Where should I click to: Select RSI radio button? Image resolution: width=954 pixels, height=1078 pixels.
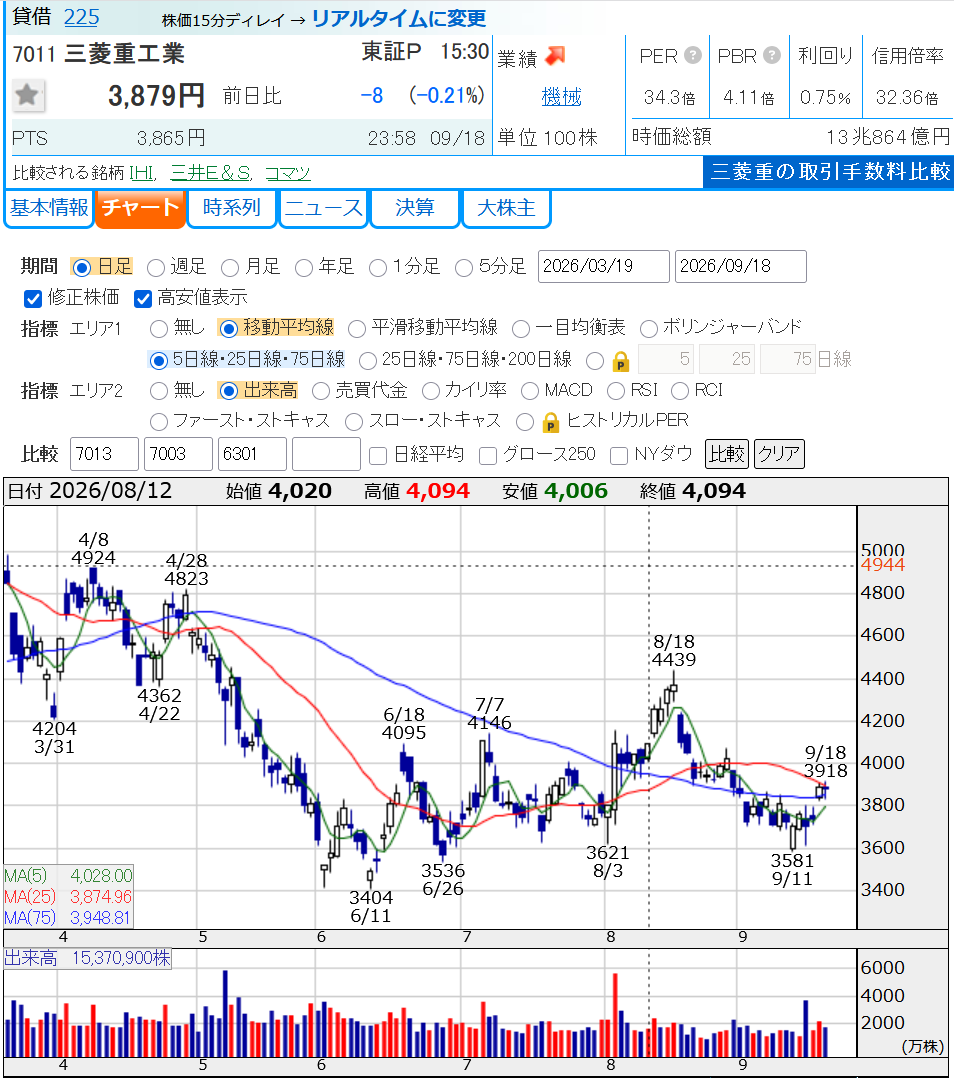click(x=616, y=391)
